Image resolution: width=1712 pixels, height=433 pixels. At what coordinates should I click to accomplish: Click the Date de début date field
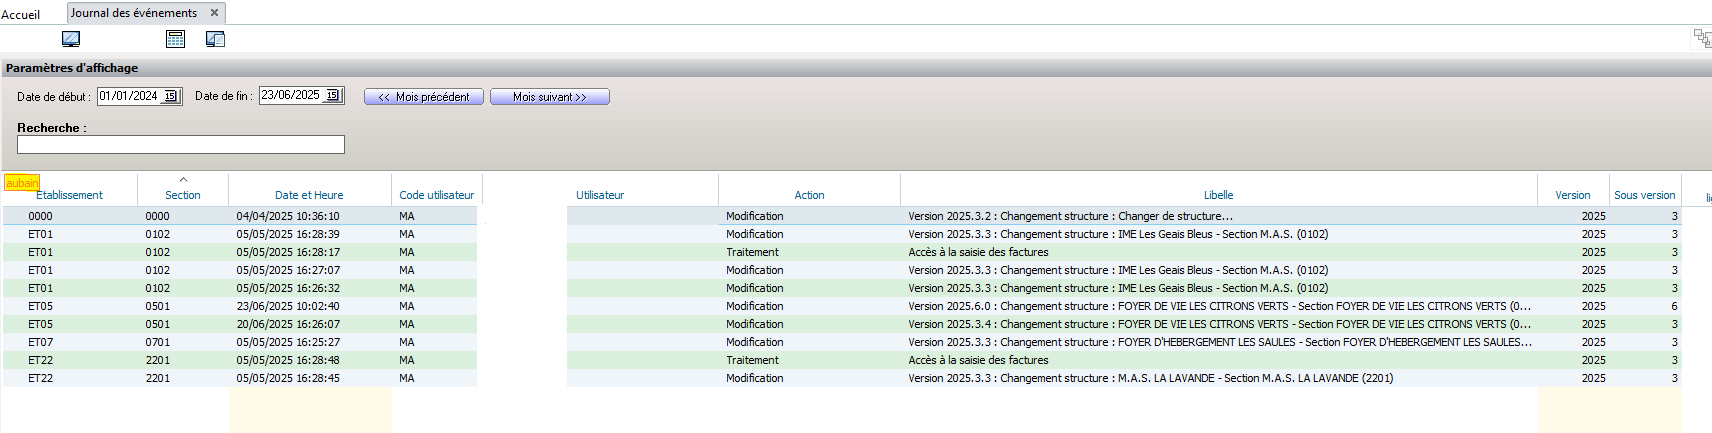[129, 97]
